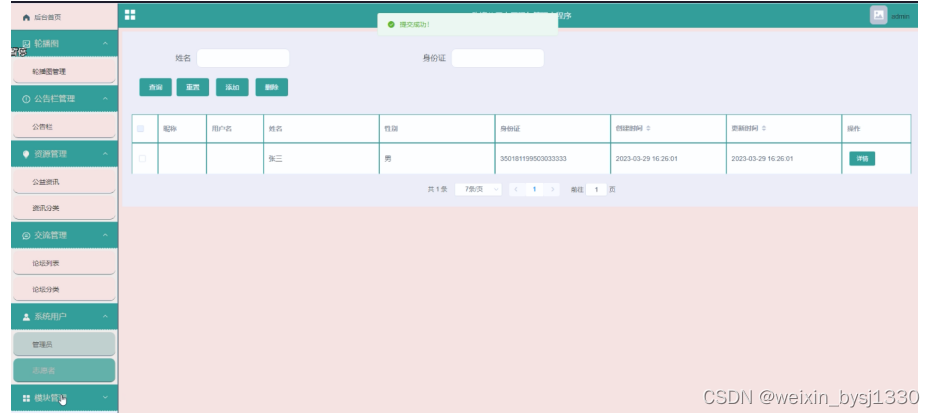The height and width of the screenshot is (417, 935).
Task: Collapse the 交流管理 section chevron
Action: pos(106,236)
